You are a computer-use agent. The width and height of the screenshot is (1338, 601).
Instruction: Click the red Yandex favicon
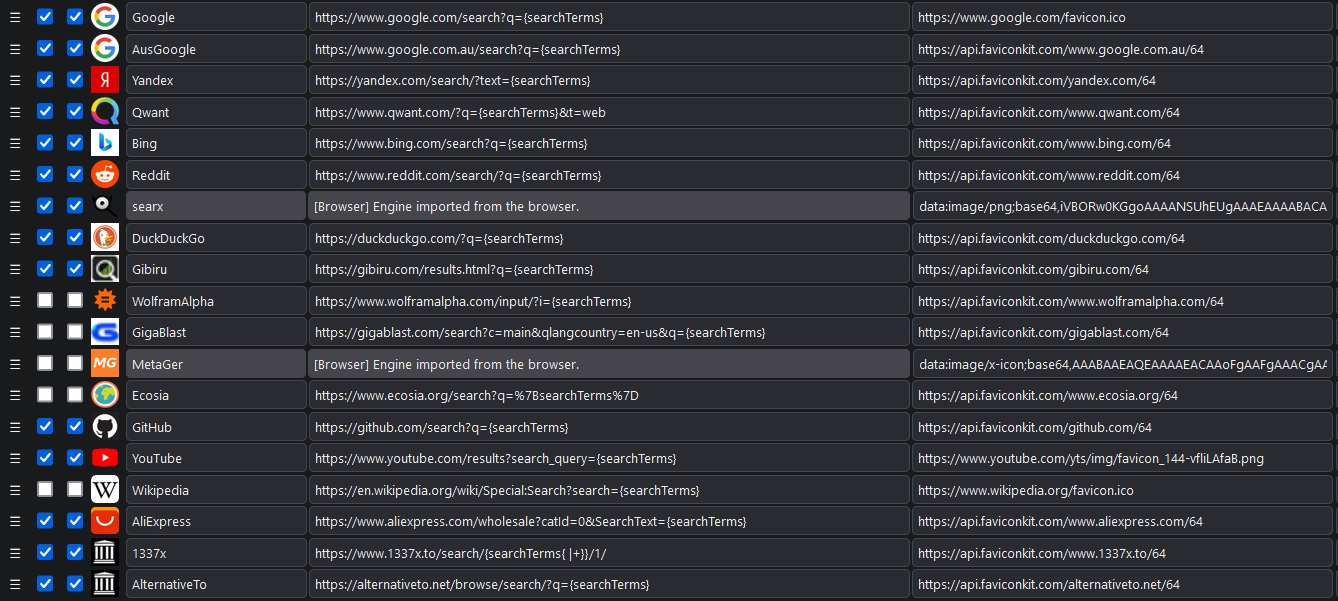(x=105, y=80)
